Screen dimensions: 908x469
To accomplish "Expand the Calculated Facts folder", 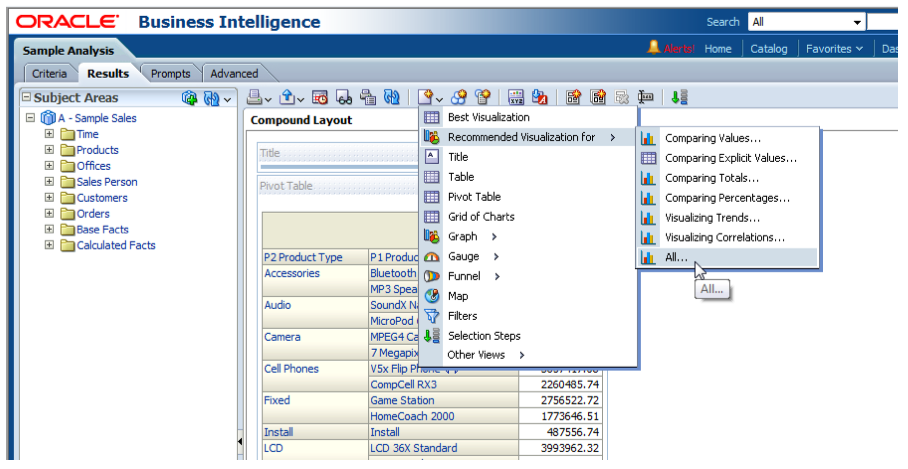I will pos(50,245).
